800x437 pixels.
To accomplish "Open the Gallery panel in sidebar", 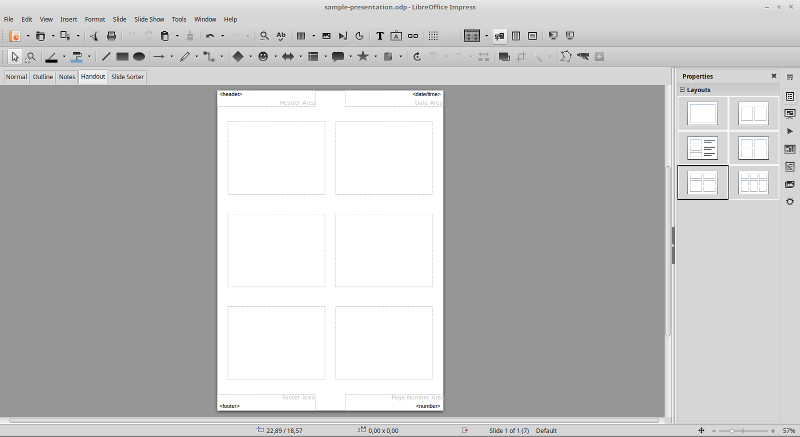I will tap(790, 184).
